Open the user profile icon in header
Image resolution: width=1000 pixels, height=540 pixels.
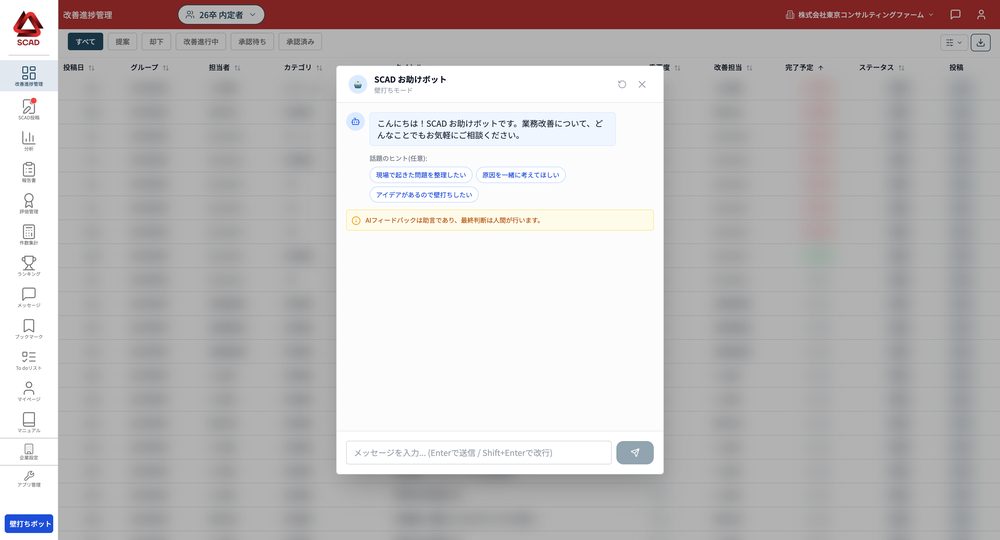tap(981, 14)
